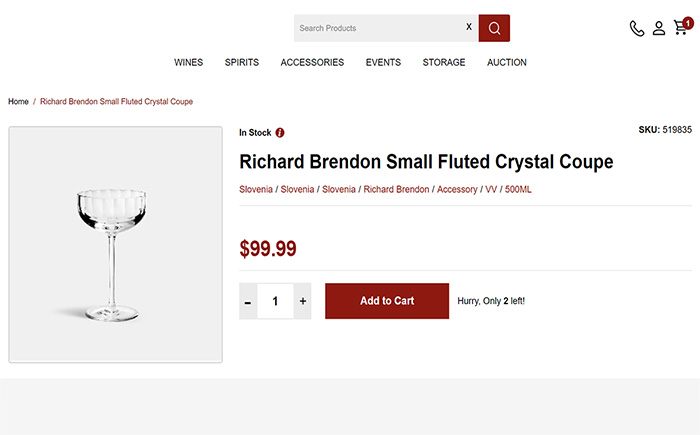Go to Home via breadcrumb

(x=18, y=101)
